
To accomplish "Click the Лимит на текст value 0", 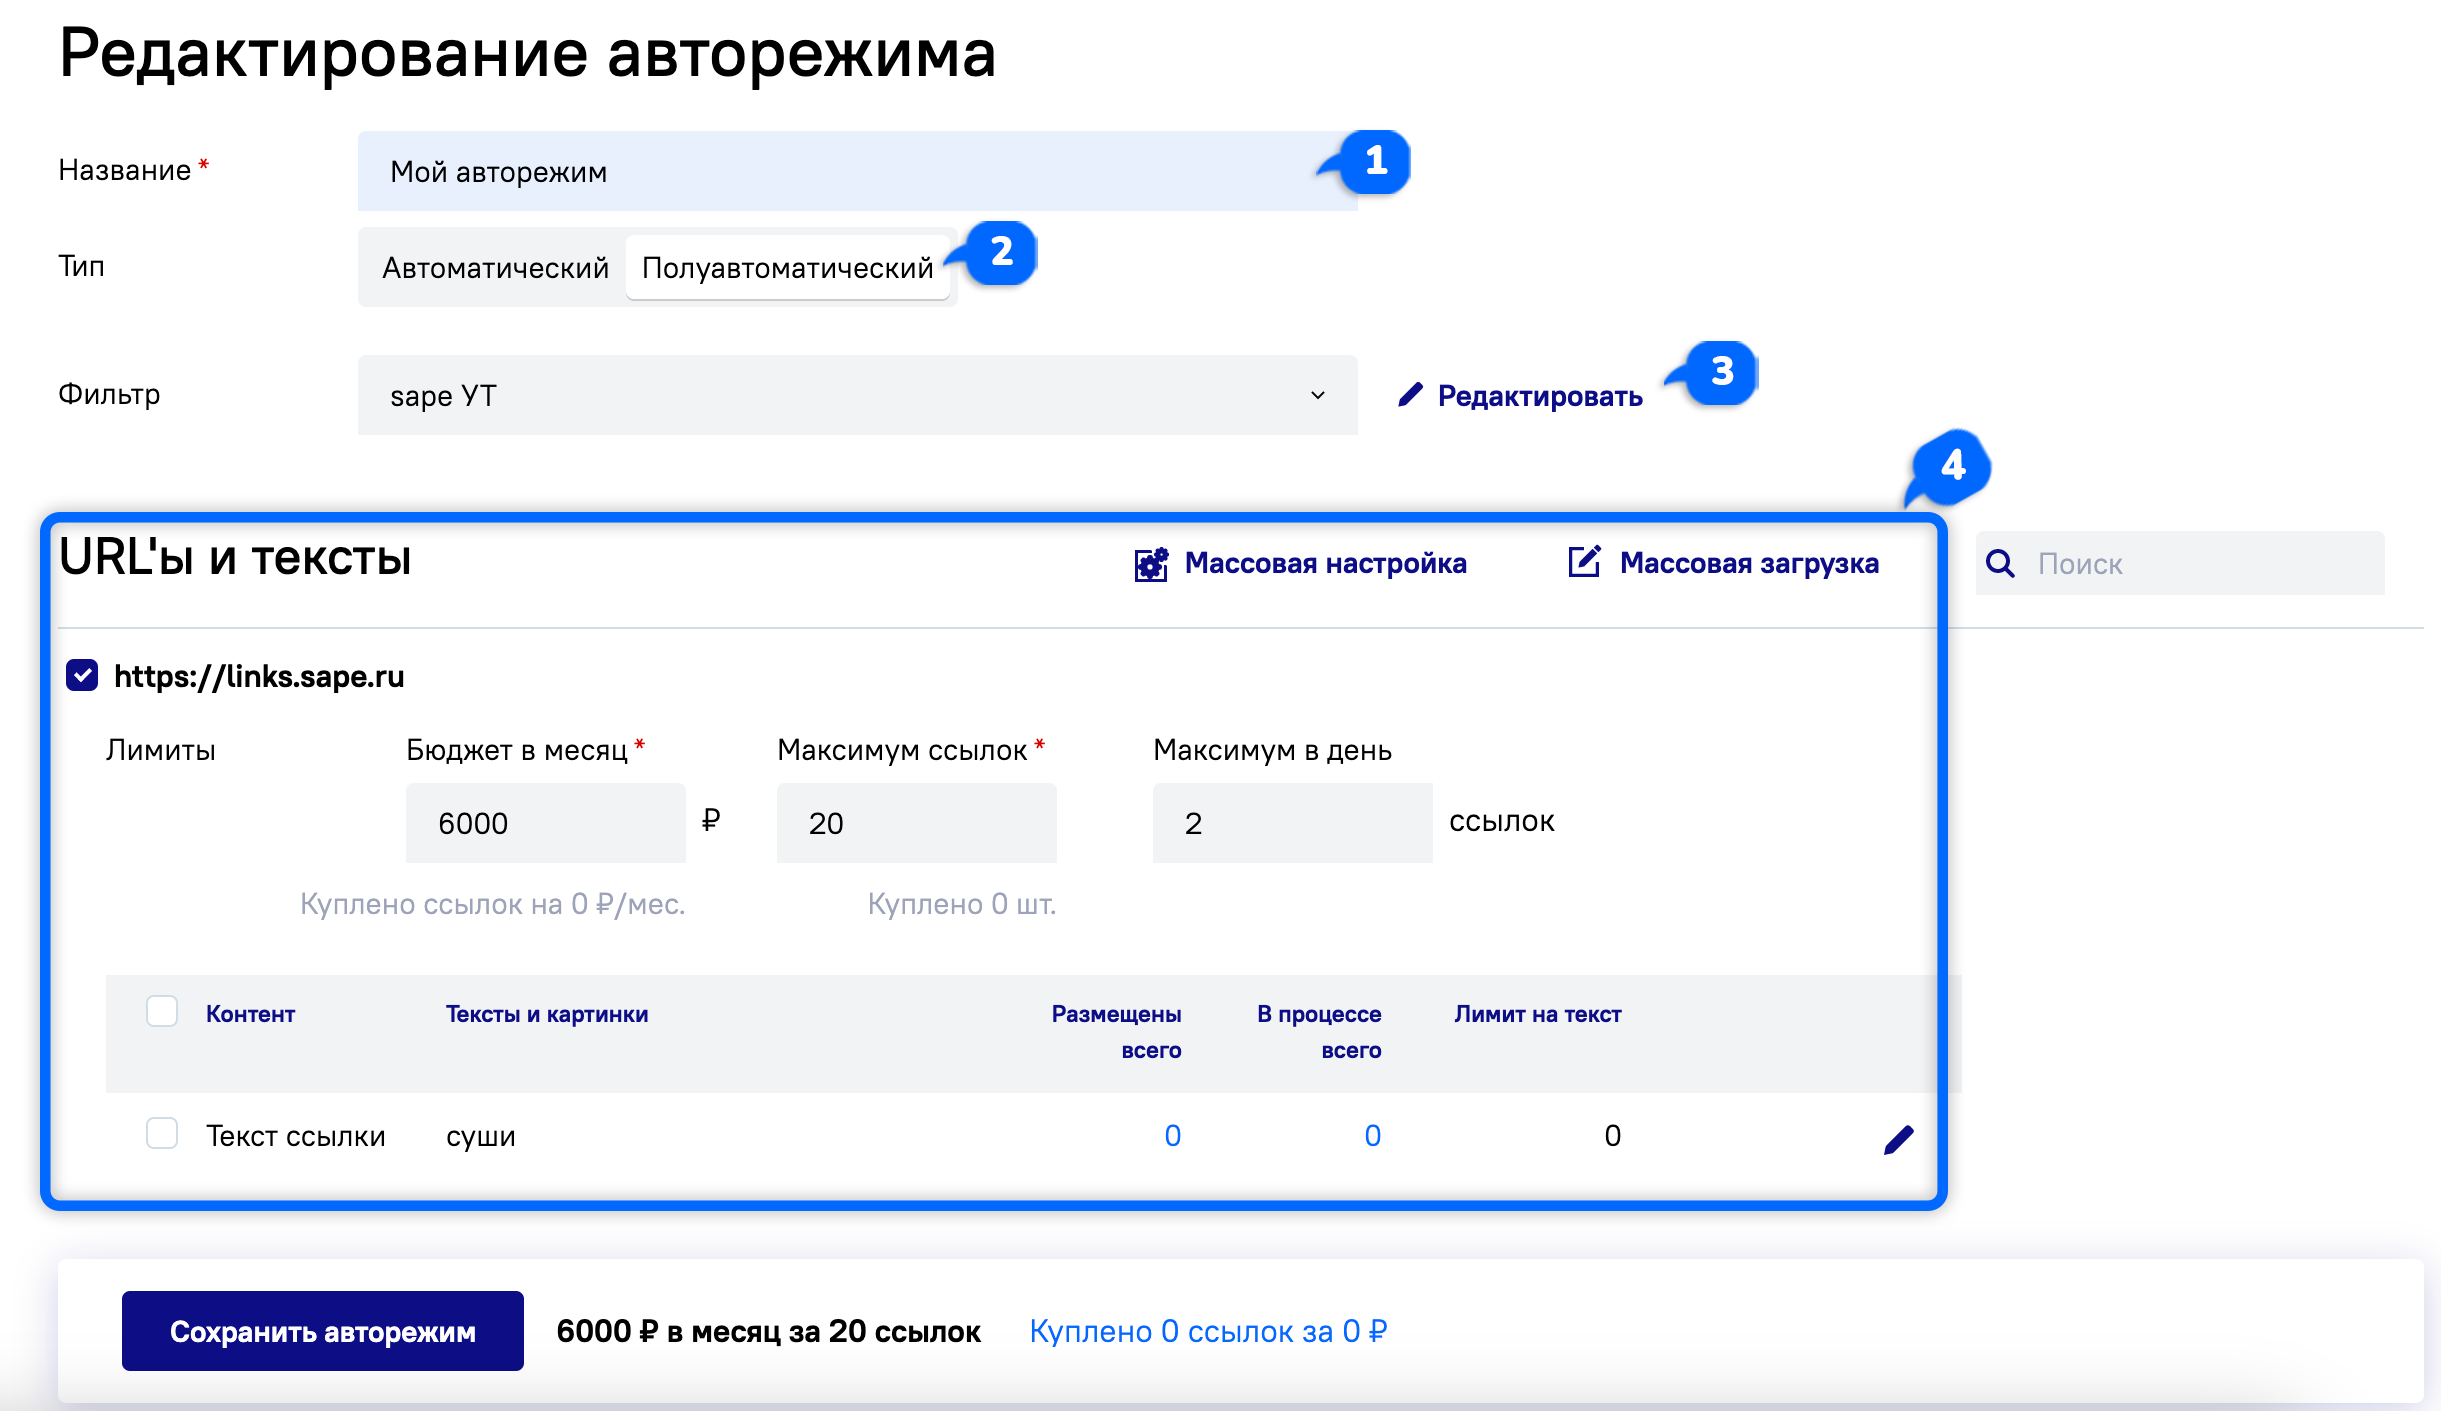I will (x=1612, y=1136).
